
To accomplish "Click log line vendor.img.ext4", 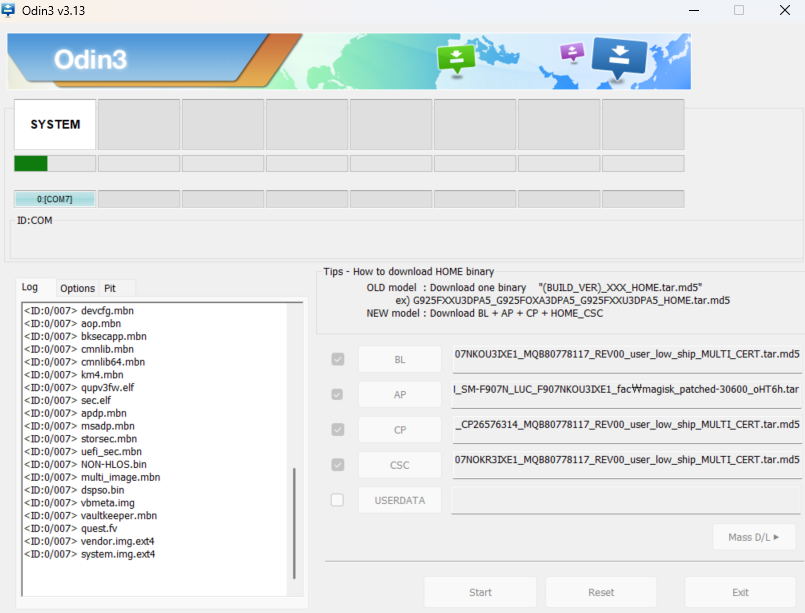I will (x=89, y=541).
